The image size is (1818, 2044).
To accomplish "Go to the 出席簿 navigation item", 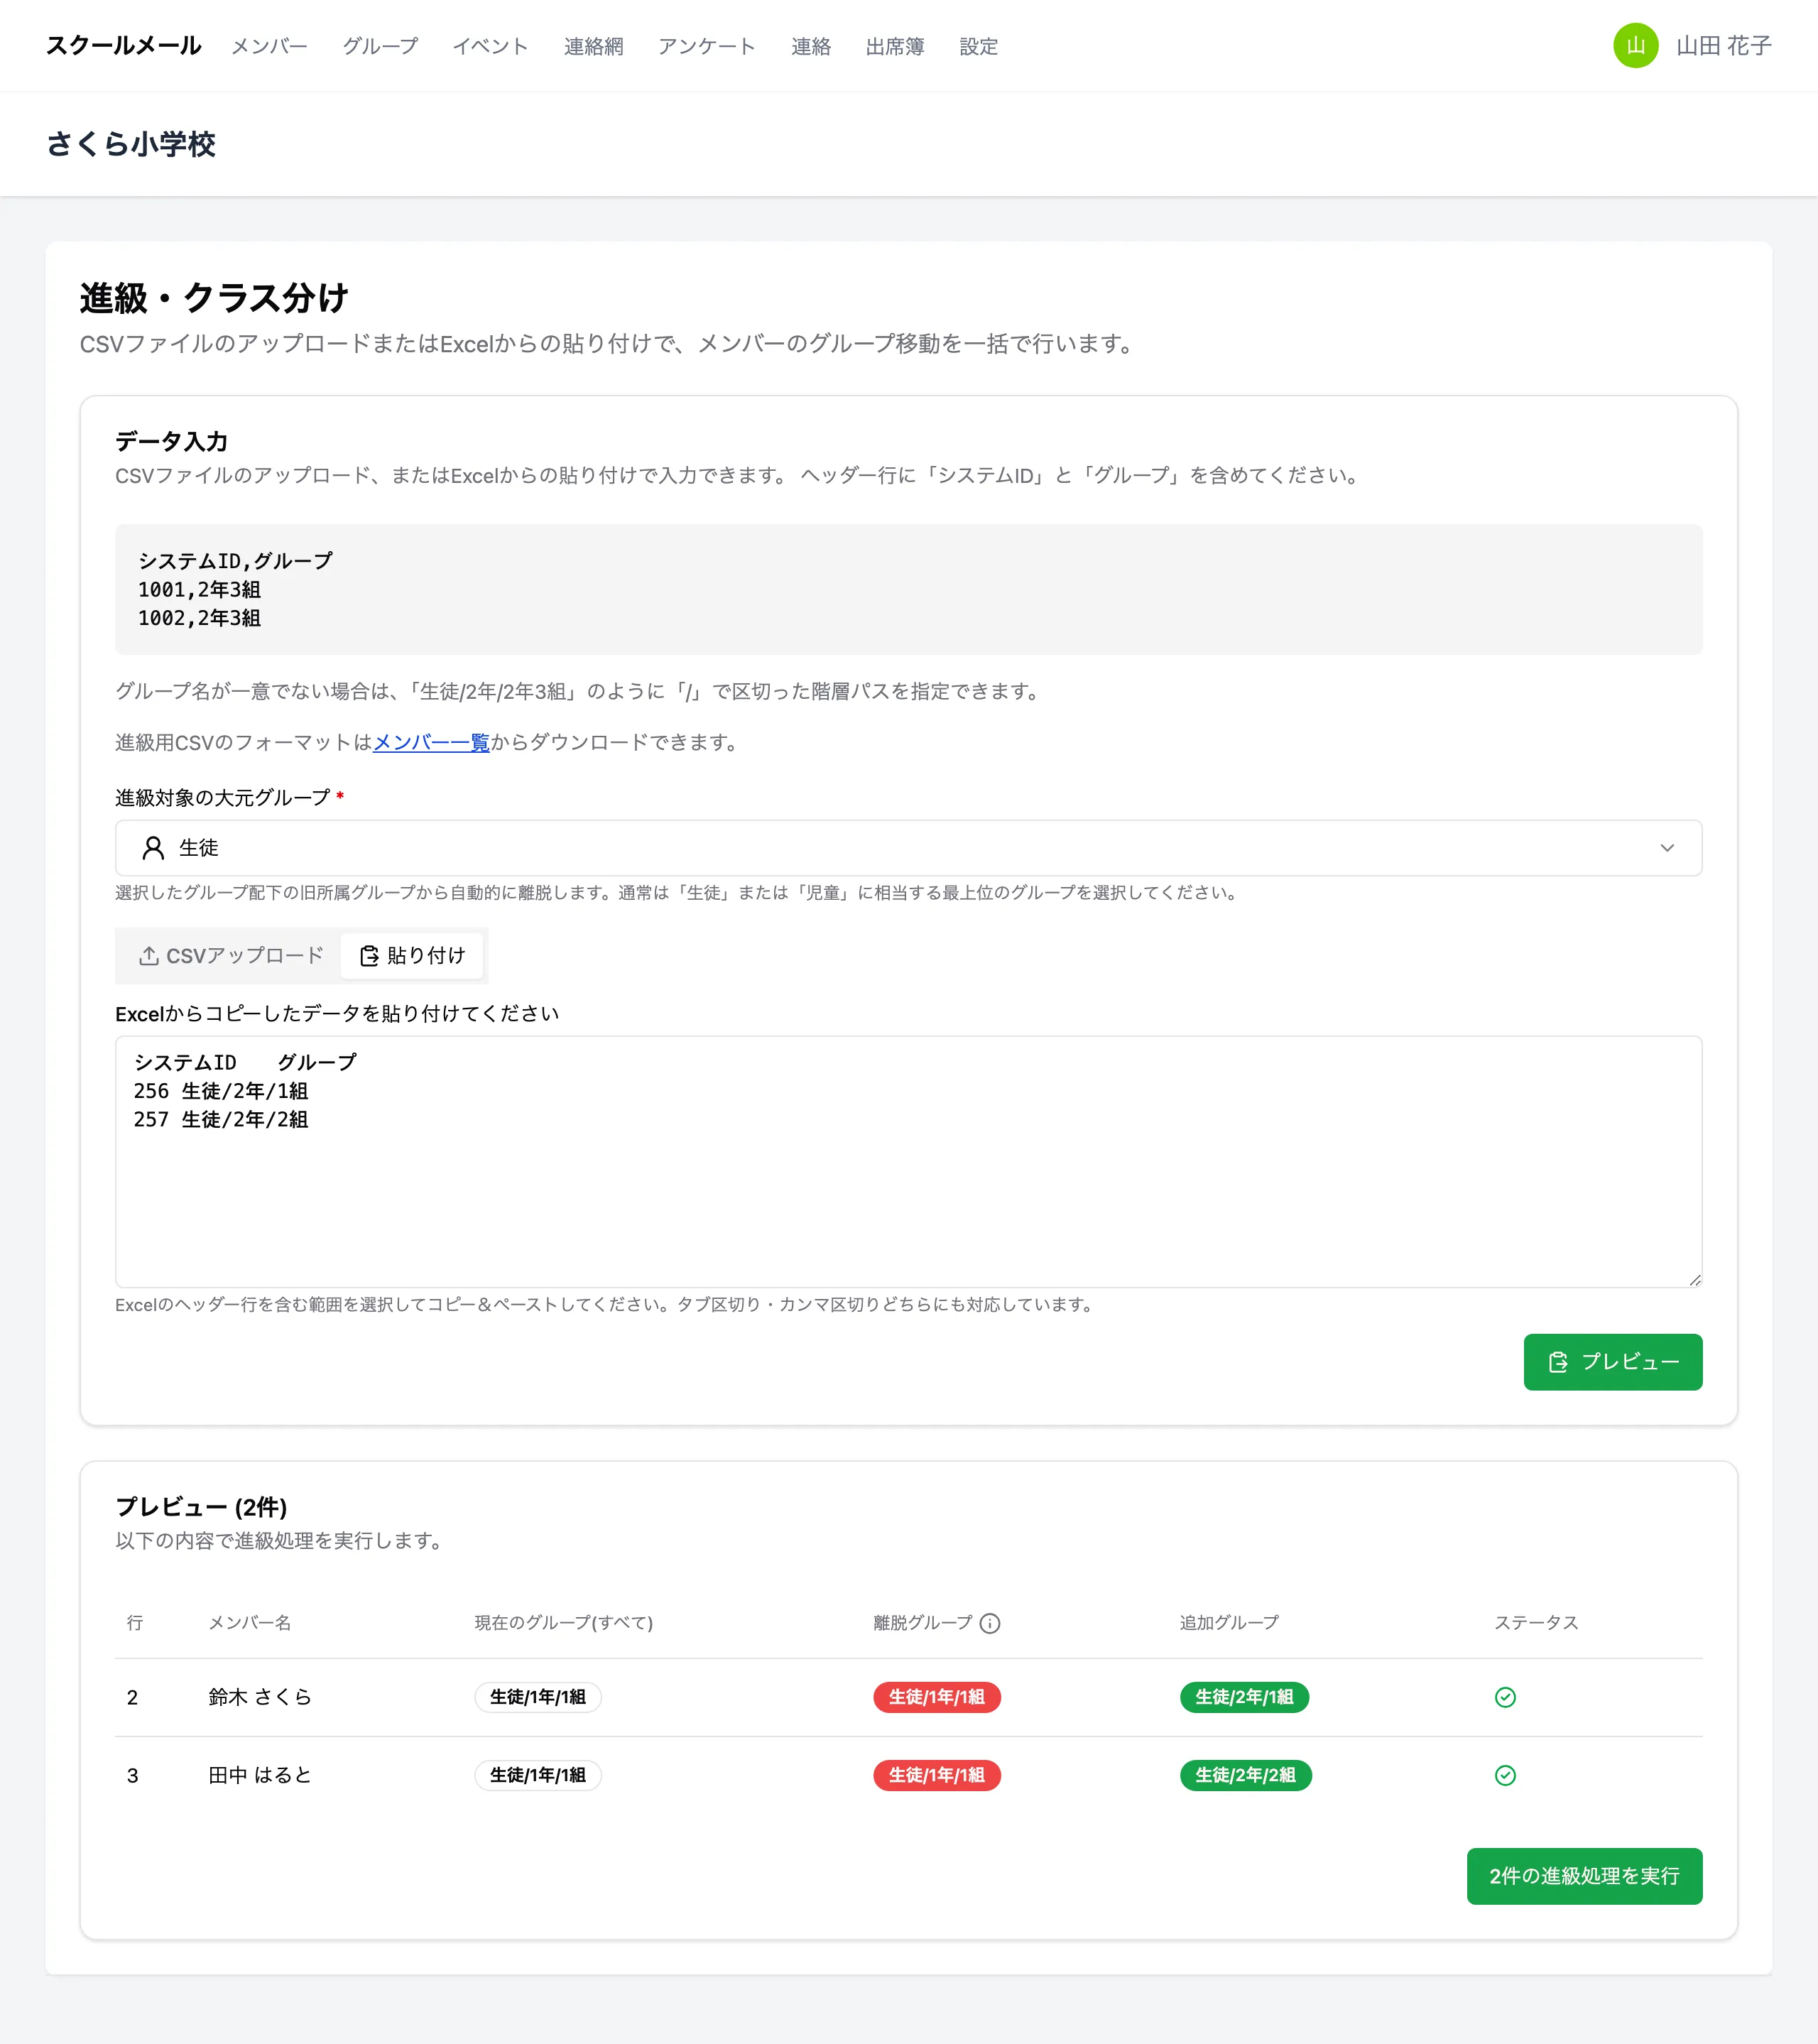I will (x=895, y=46).
